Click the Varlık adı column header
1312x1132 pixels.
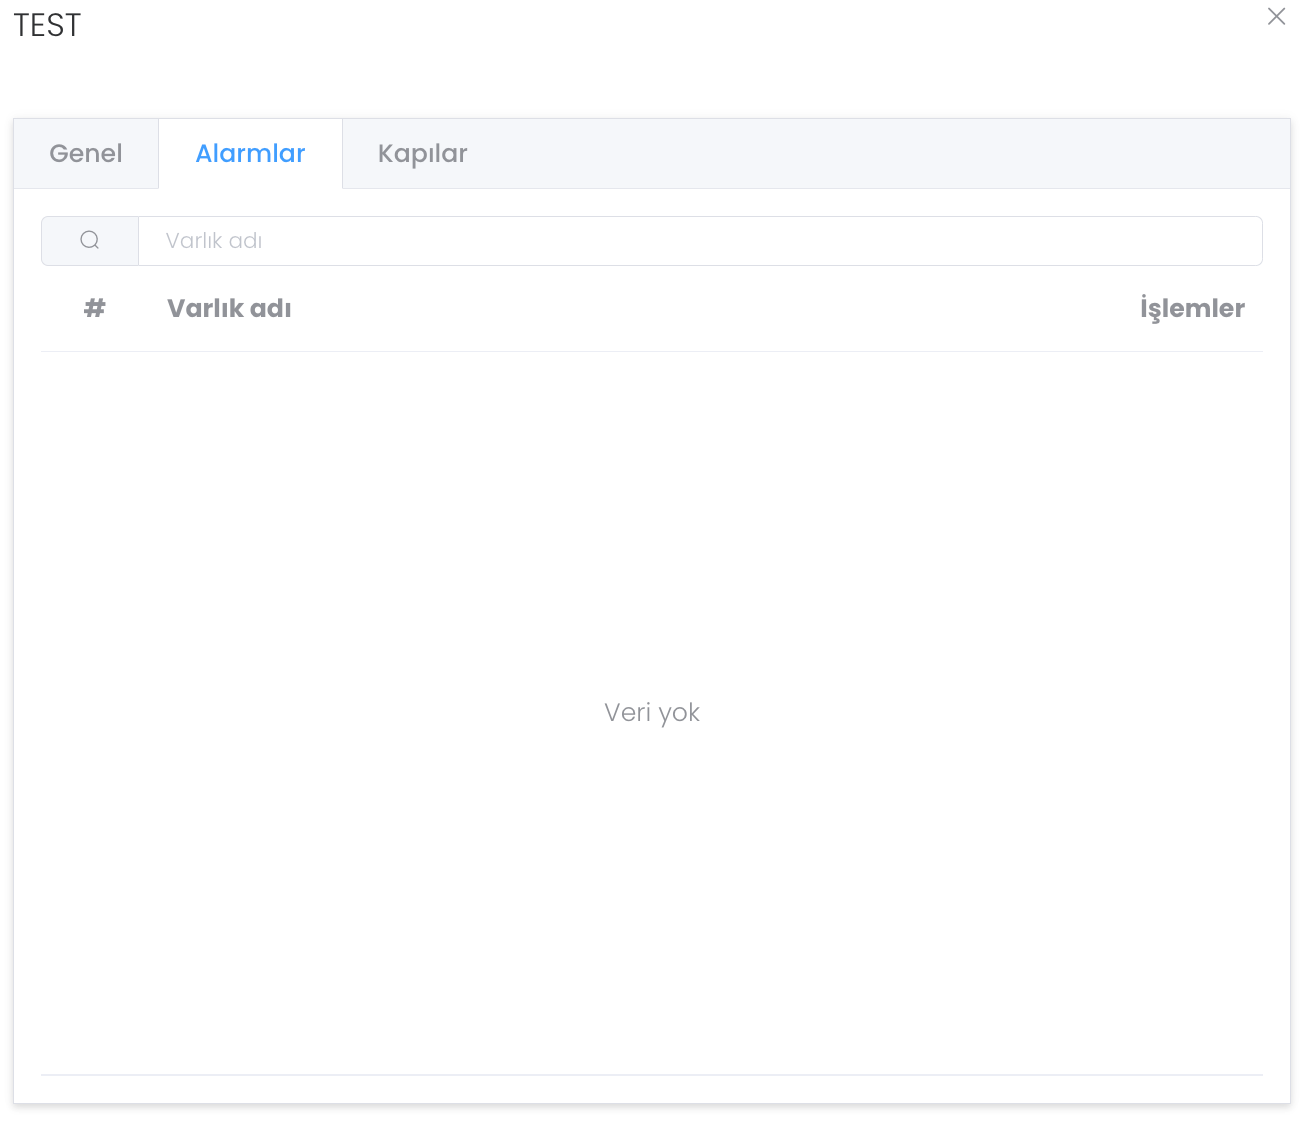point(229,308)
